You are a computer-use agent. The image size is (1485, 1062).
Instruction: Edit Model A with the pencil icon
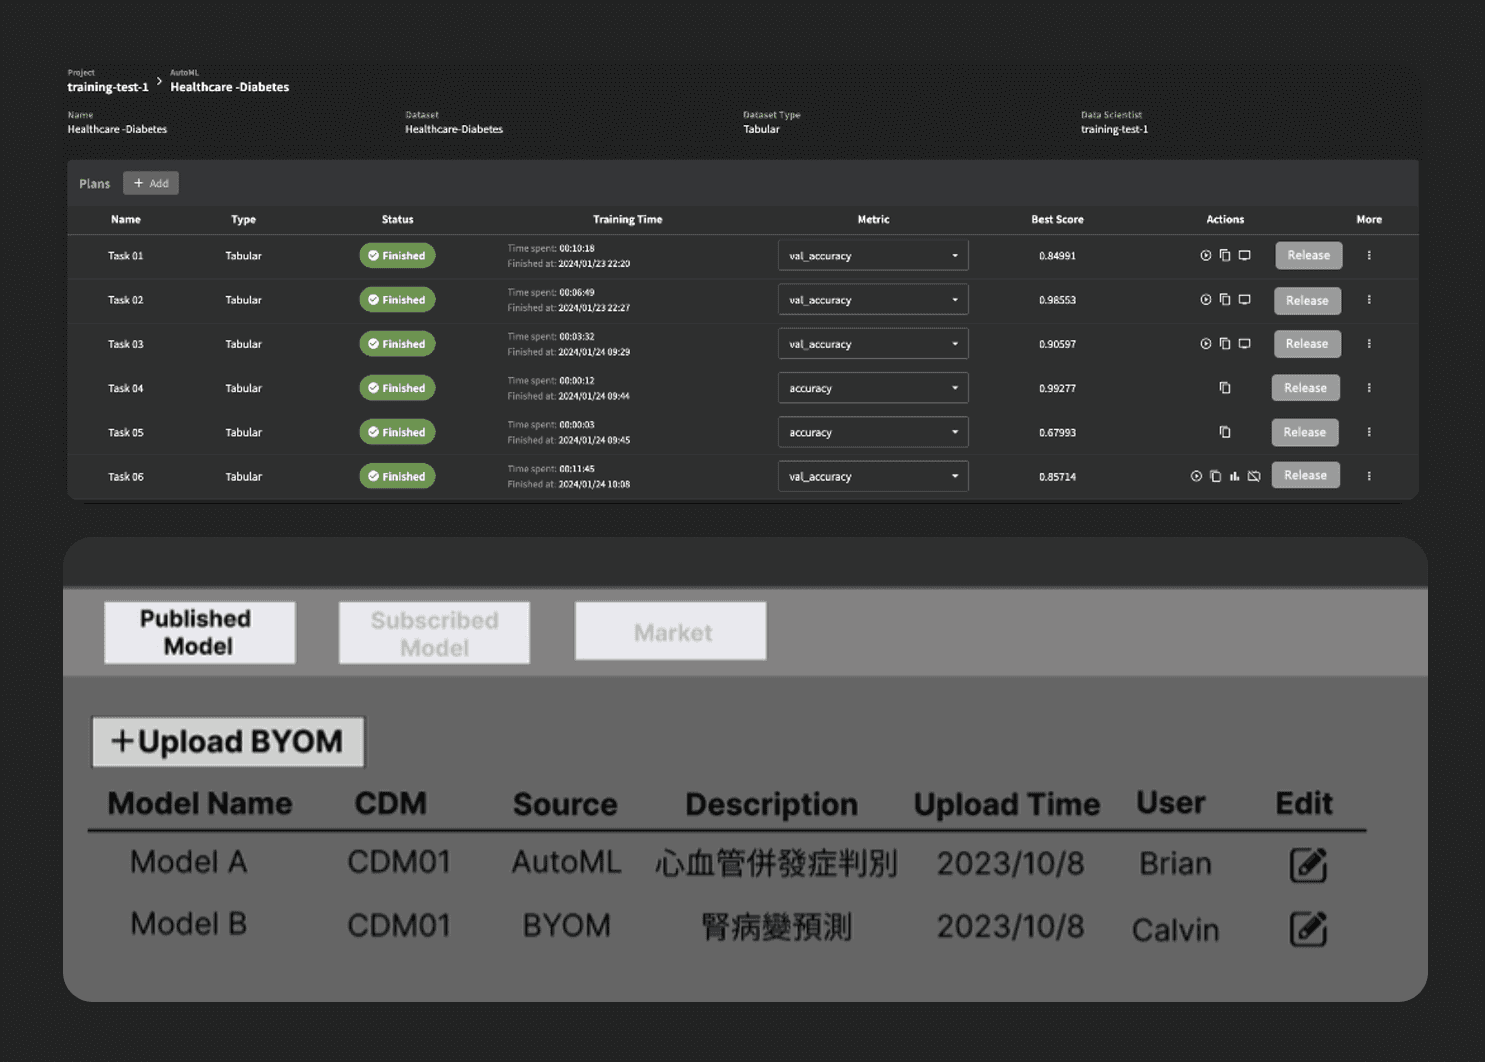pyautogui.click(x=1307, y=865)
